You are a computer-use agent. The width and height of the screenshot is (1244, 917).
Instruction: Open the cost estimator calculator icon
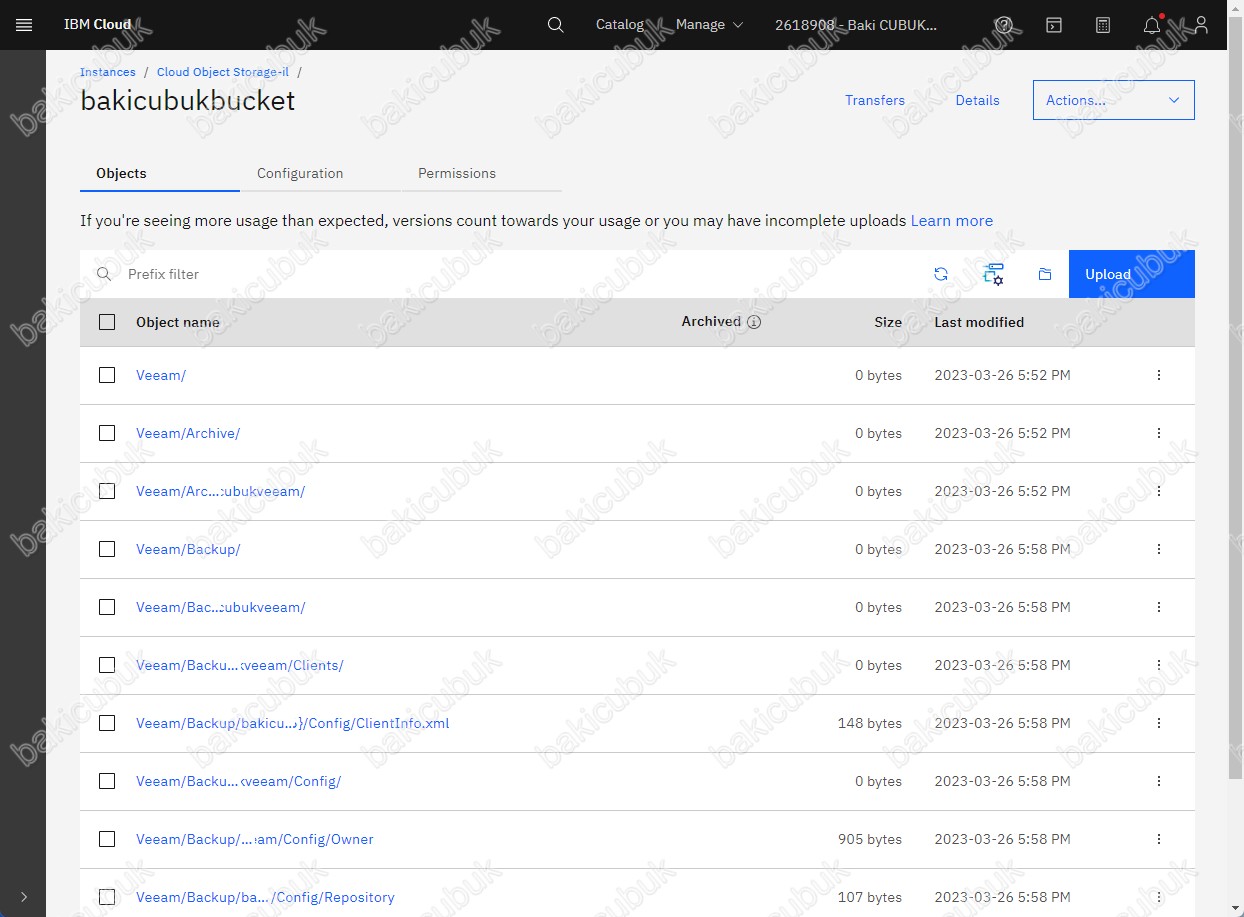coord(1103,25)
